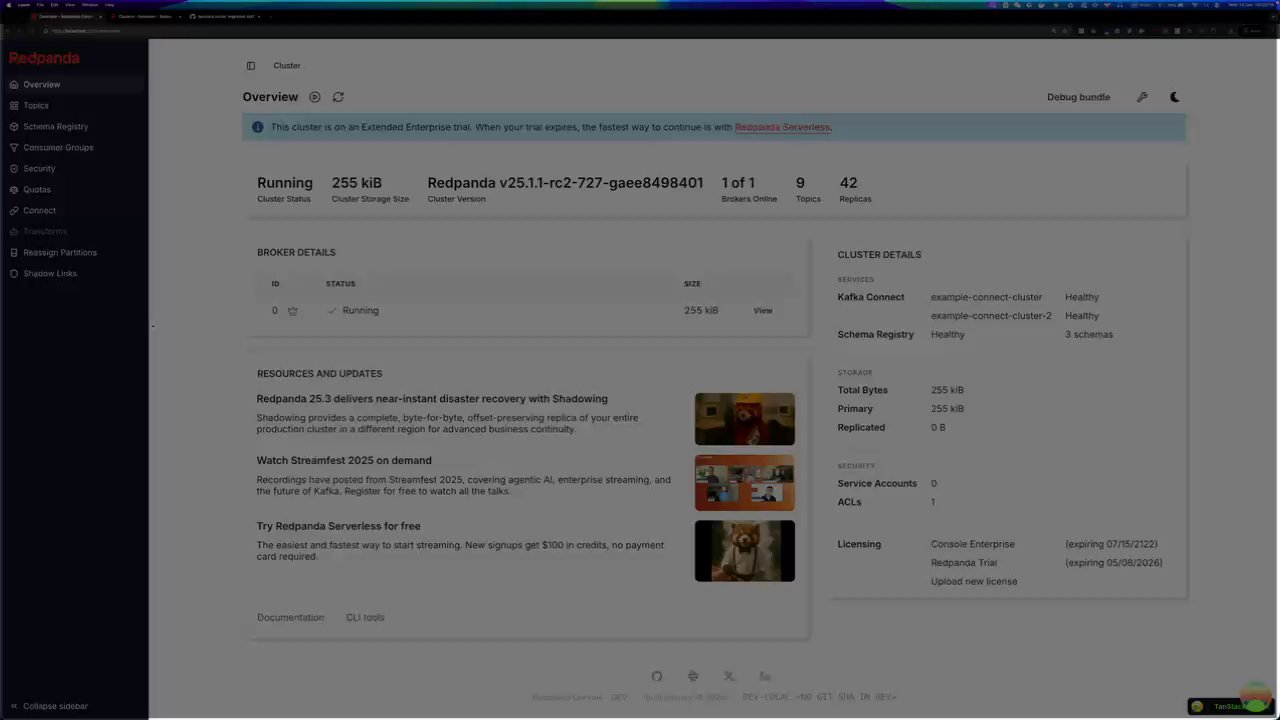This screenshot has width=1280, height=720.
Task: Click Upload new license link
Action: (x=974, y=582)
